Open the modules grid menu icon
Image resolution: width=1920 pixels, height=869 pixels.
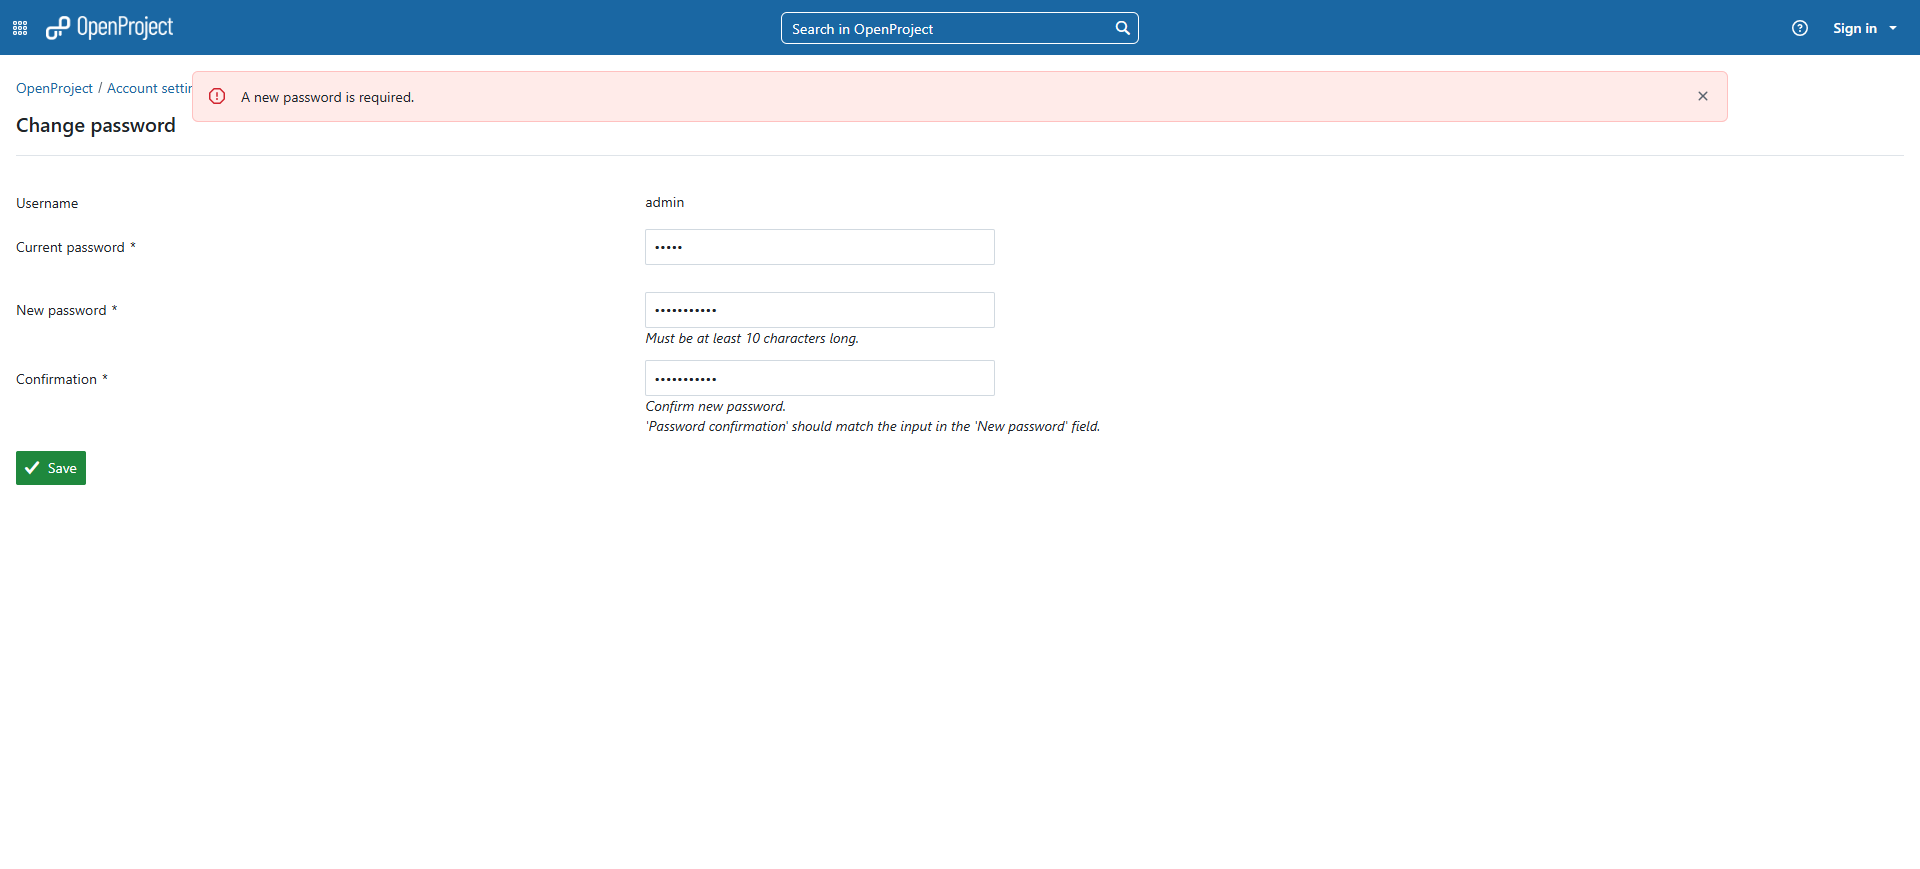20,28
